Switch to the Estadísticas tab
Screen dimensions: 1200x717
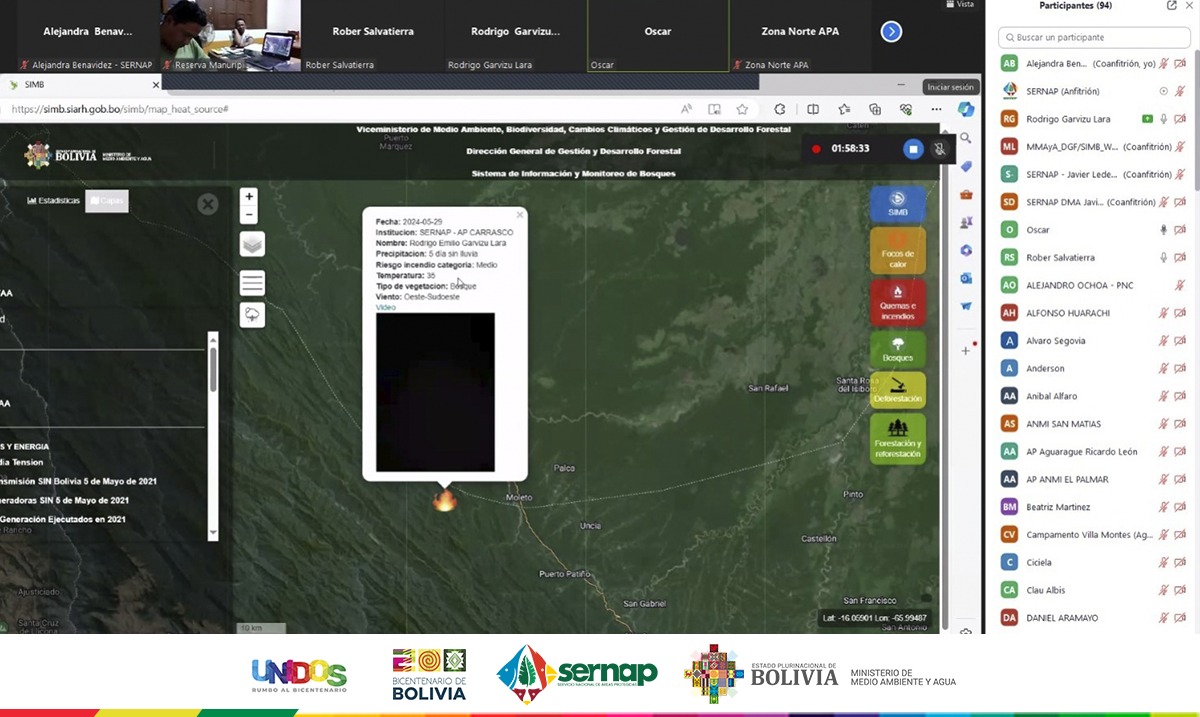point(54,201)
